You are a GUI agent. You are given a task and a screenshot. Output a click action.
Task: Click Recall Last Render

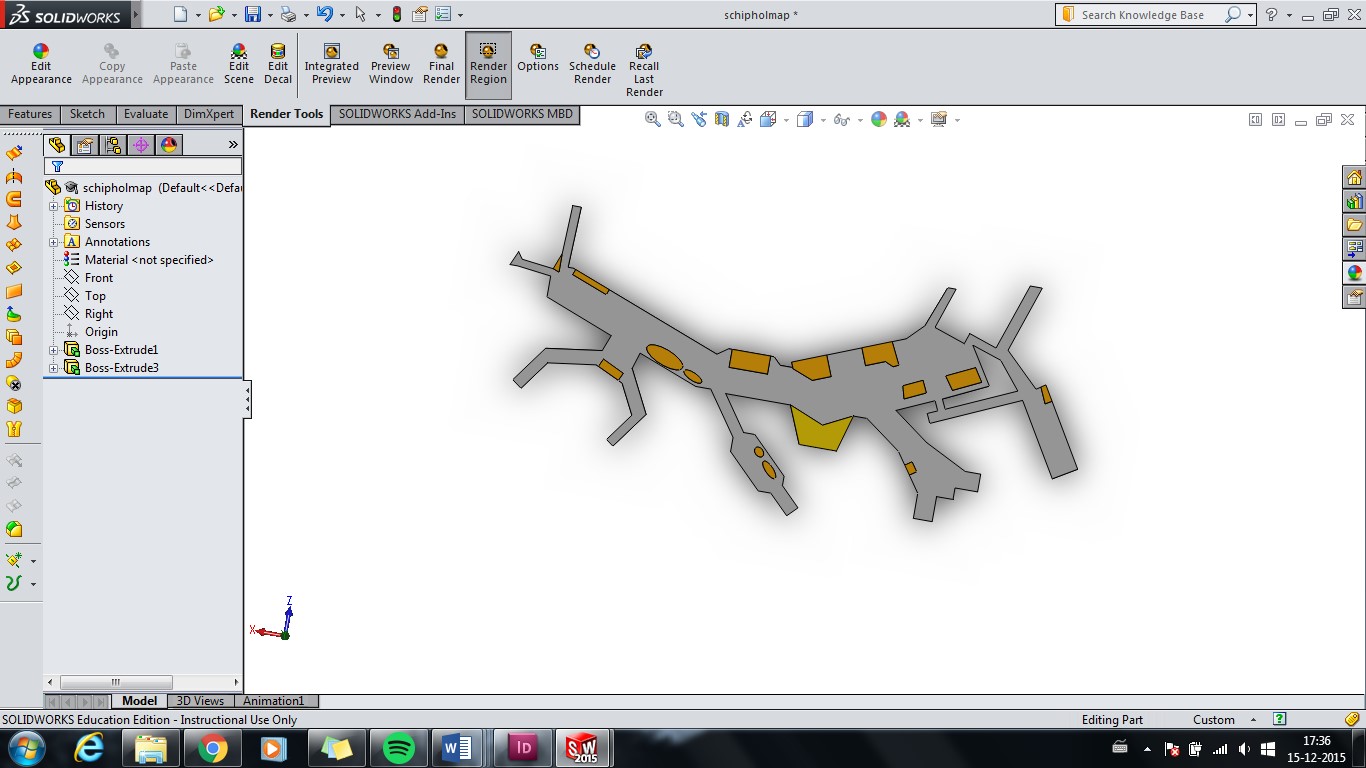point(644,70)
